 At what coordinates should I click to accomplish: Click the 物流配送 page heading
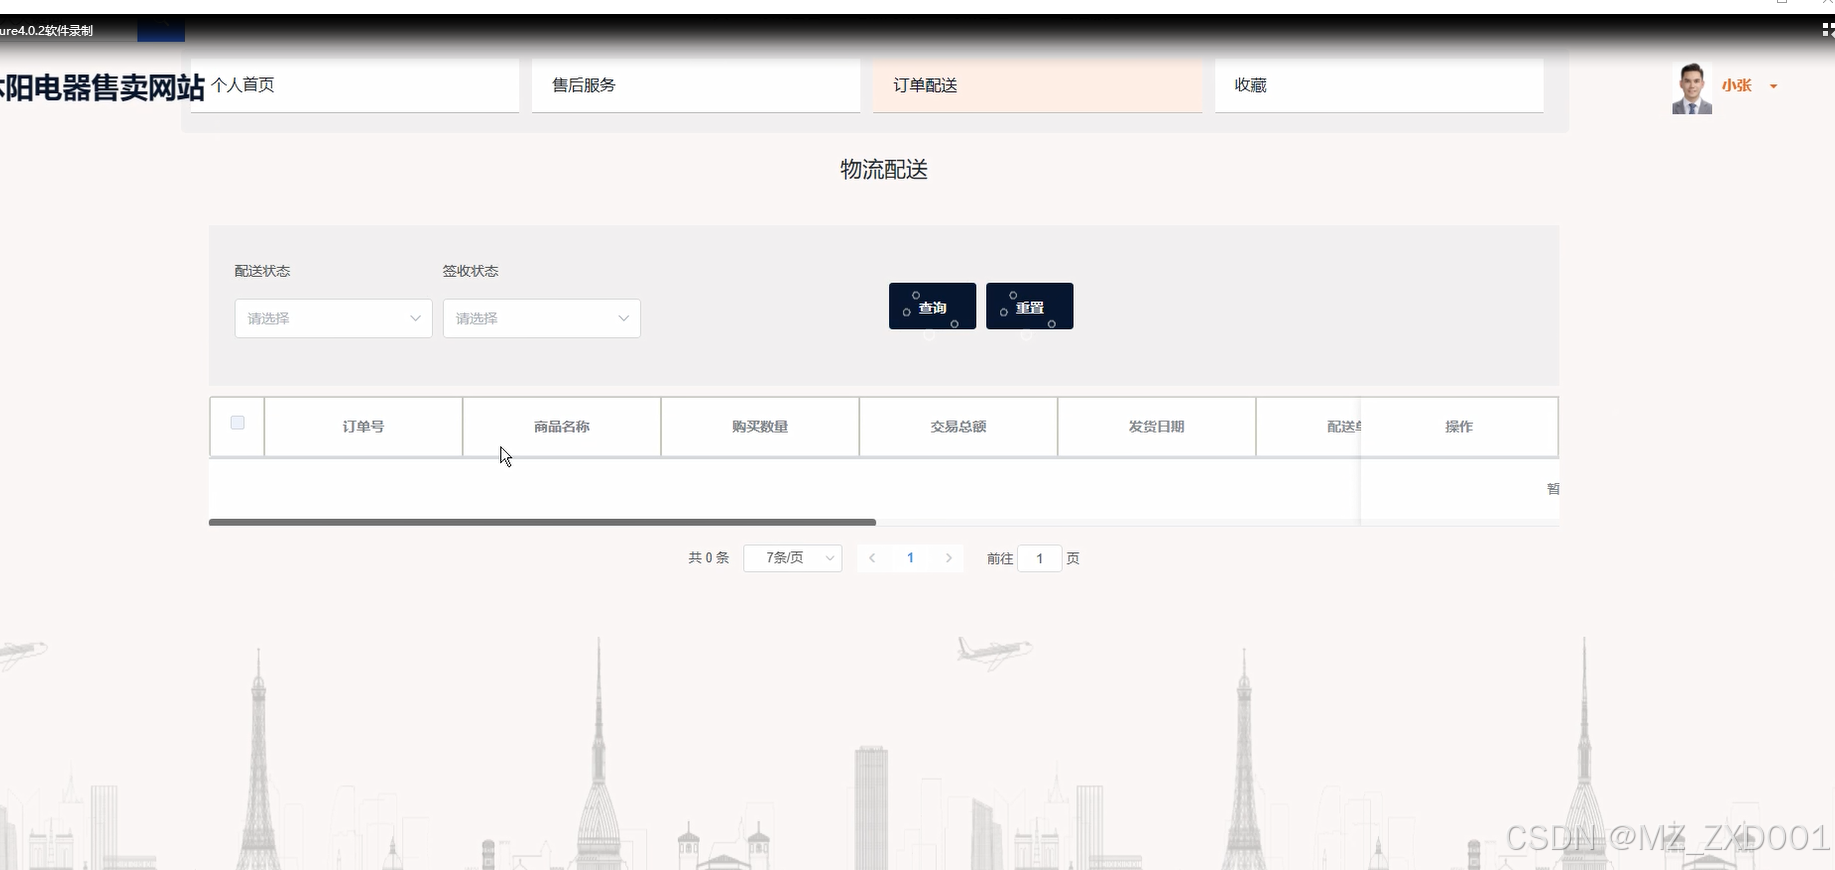point(884,170)
